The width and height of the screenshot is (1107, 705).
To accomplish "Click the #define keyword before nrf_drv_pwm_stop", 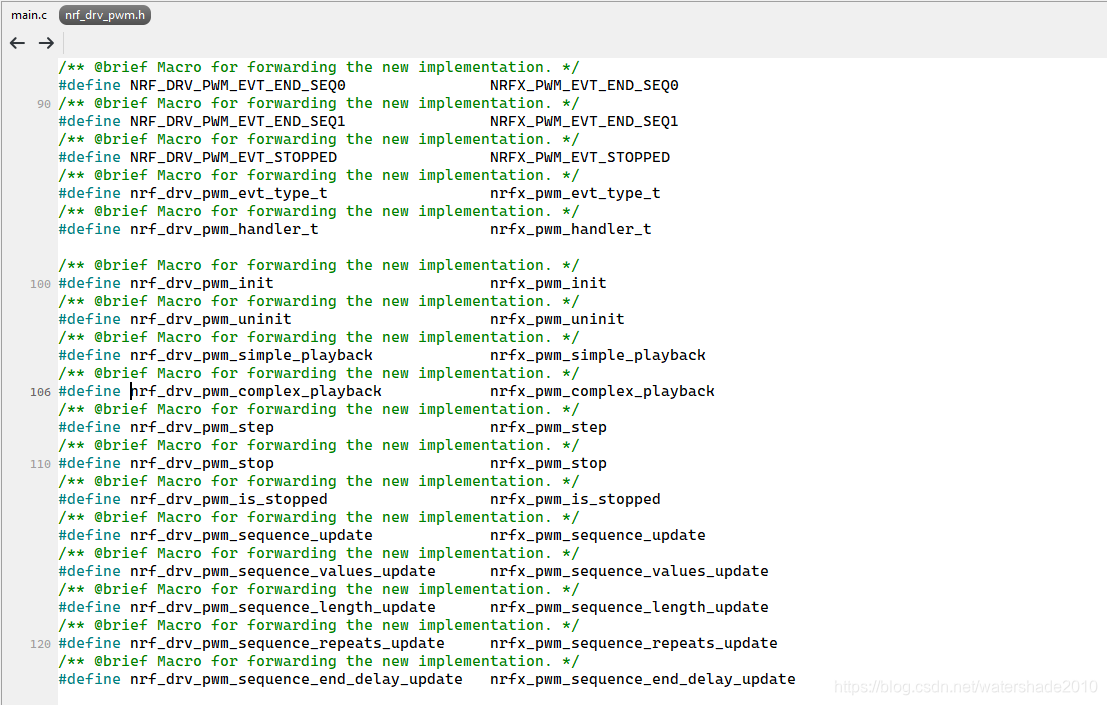I will (90, 463).
